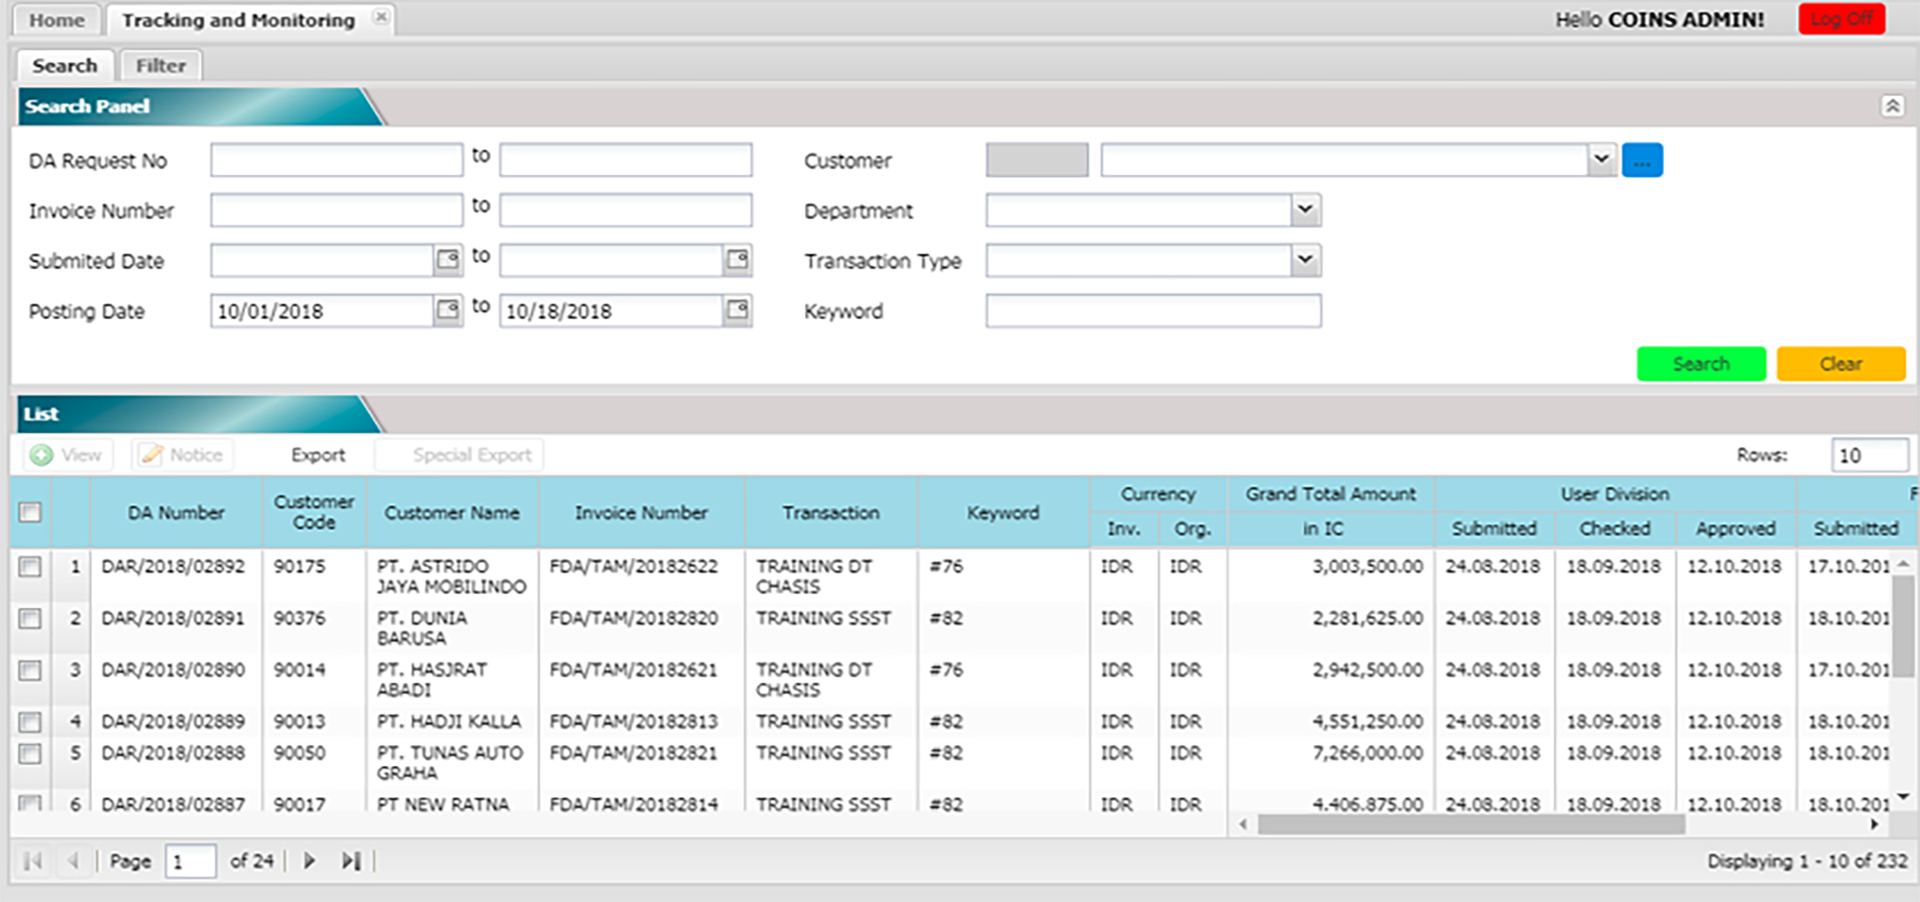Screen dimensions: 1920x902
Task: Click the orange Clear button
Action: pyautogui.click(x=1840, y=364)
